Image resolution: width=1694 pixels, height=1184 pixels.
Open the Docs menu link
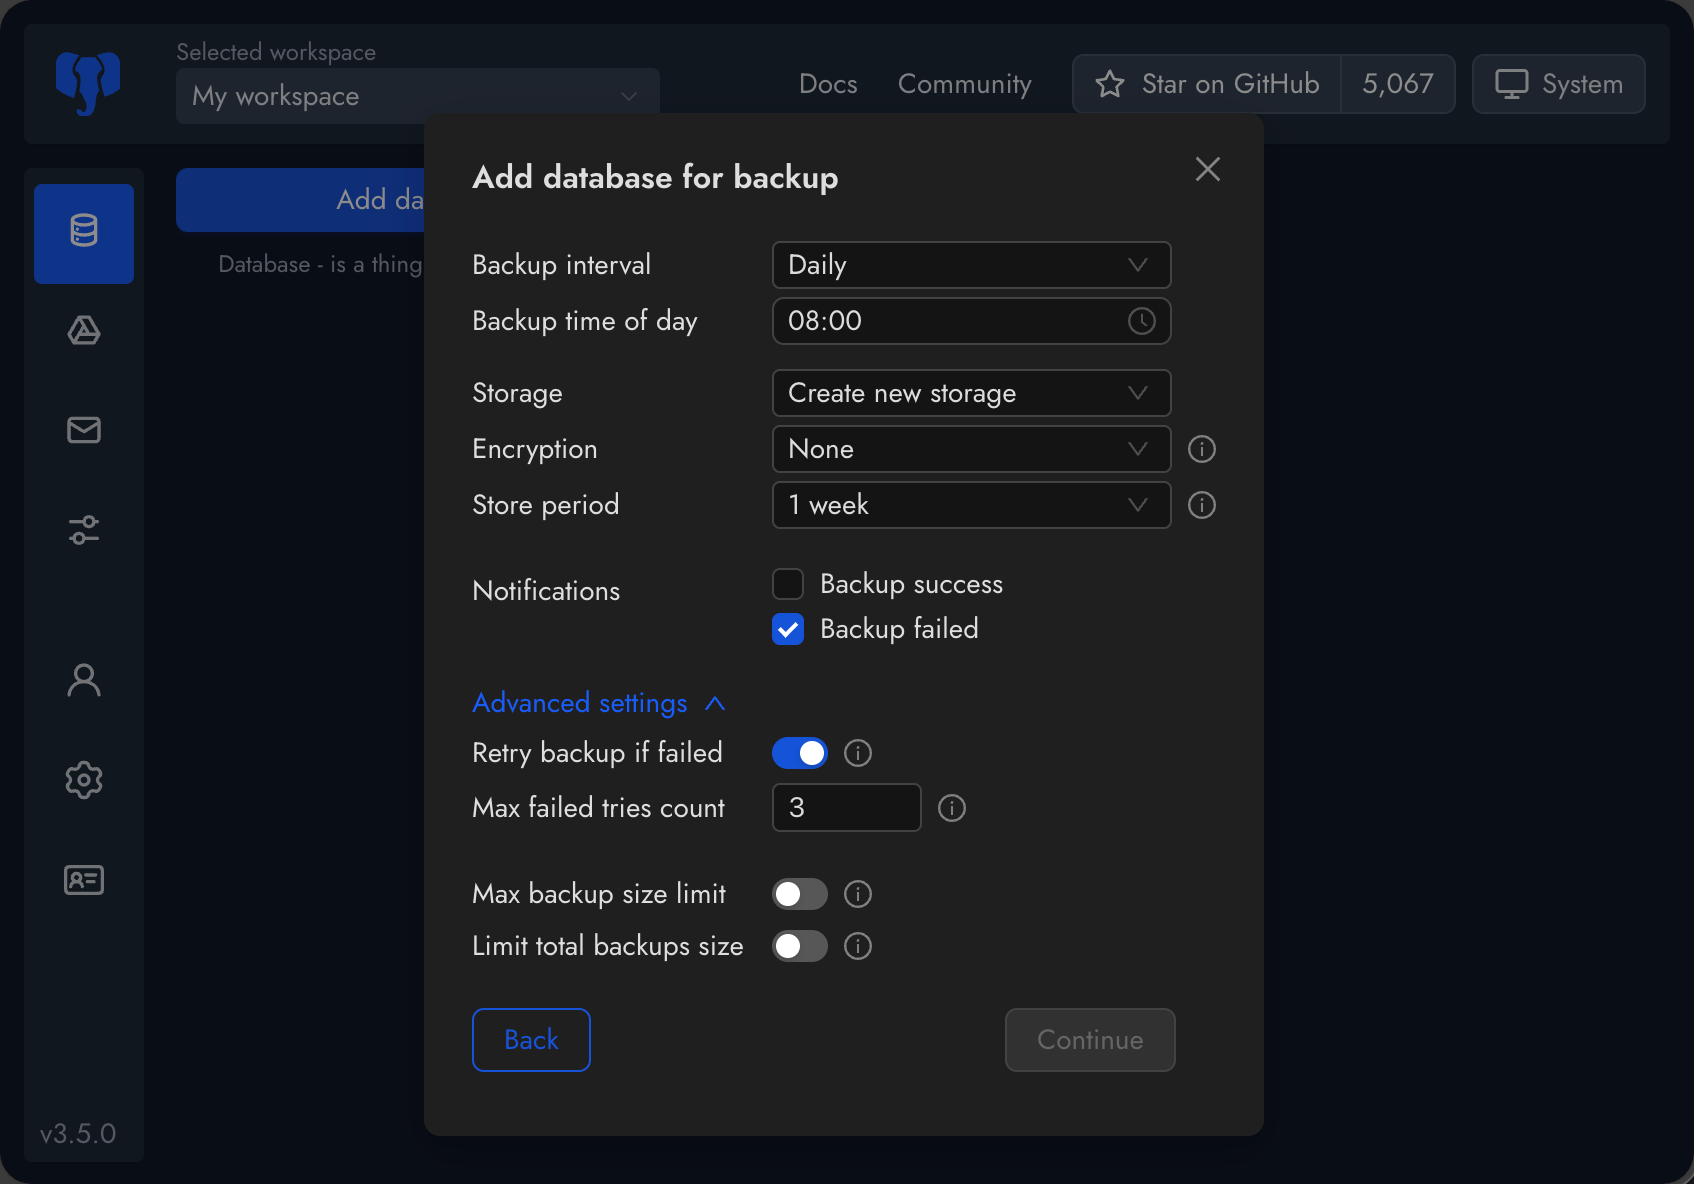(828, 84)
